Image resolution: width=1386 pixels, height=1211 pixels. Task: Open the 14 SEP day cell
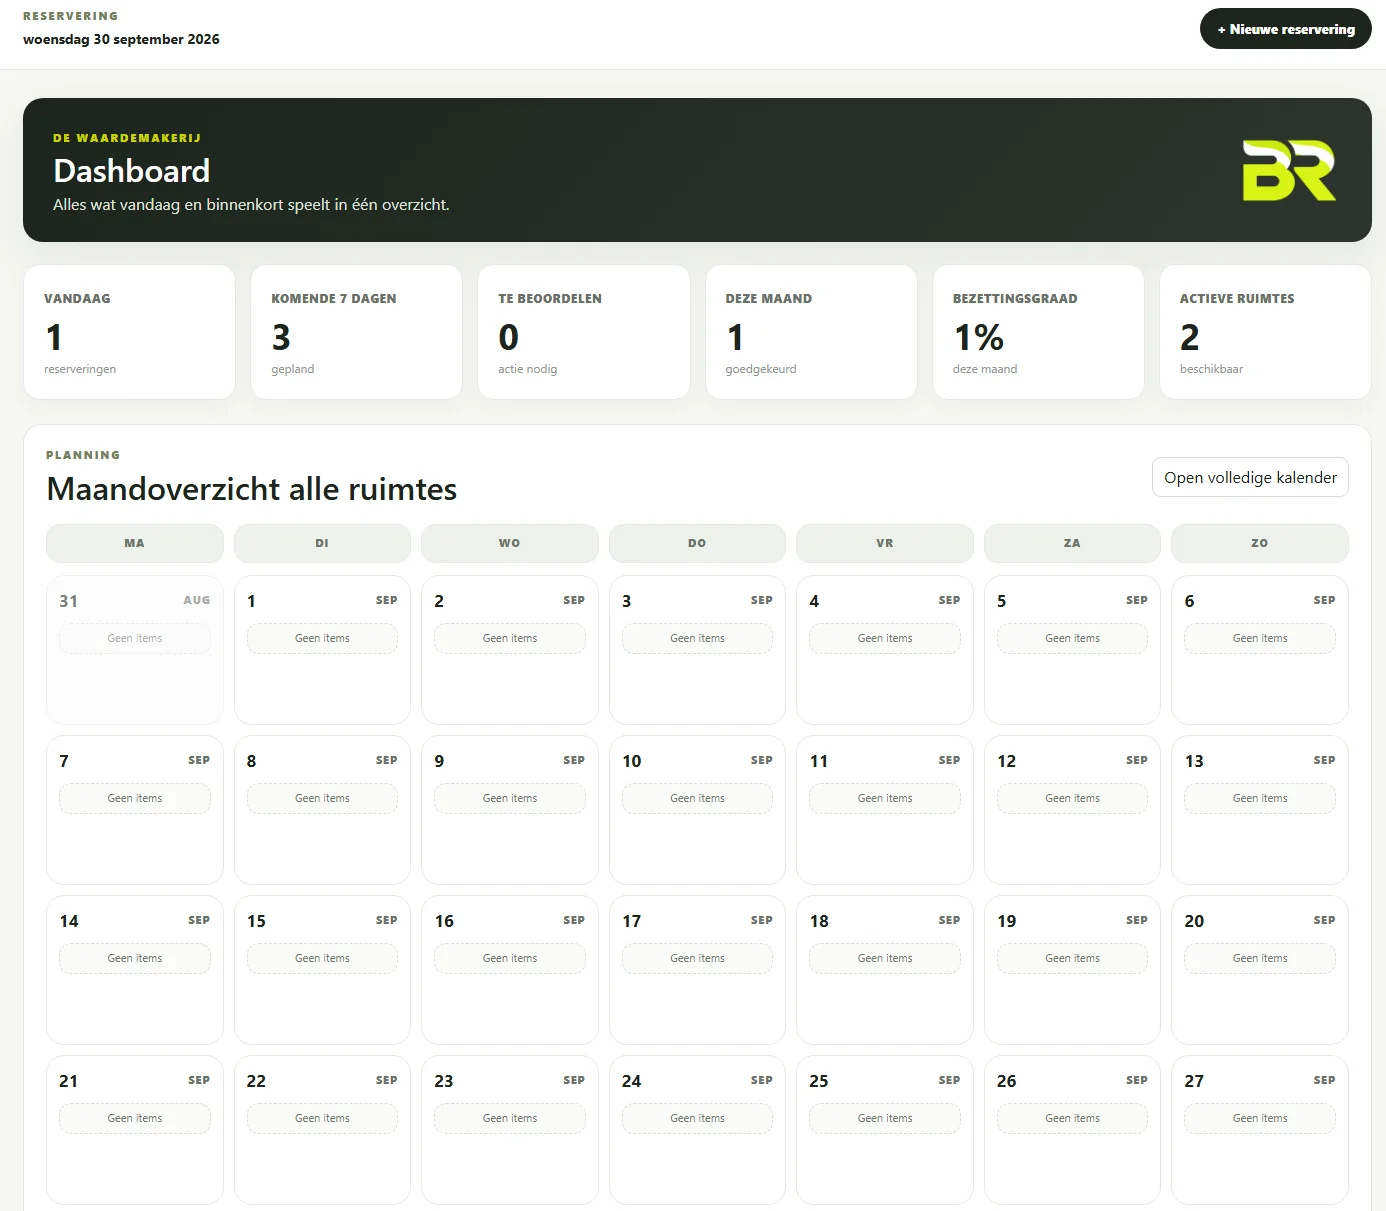[x=135, y=970]
